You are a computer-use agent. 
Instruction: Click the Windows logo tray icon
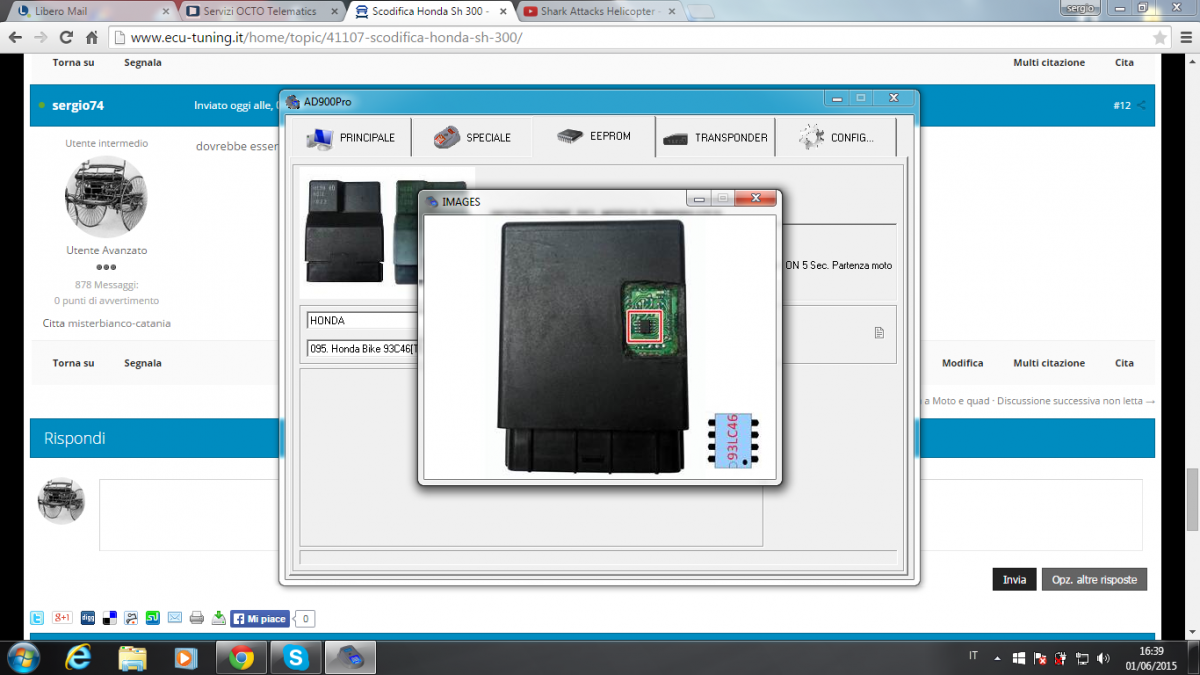tap(1019, 659)
